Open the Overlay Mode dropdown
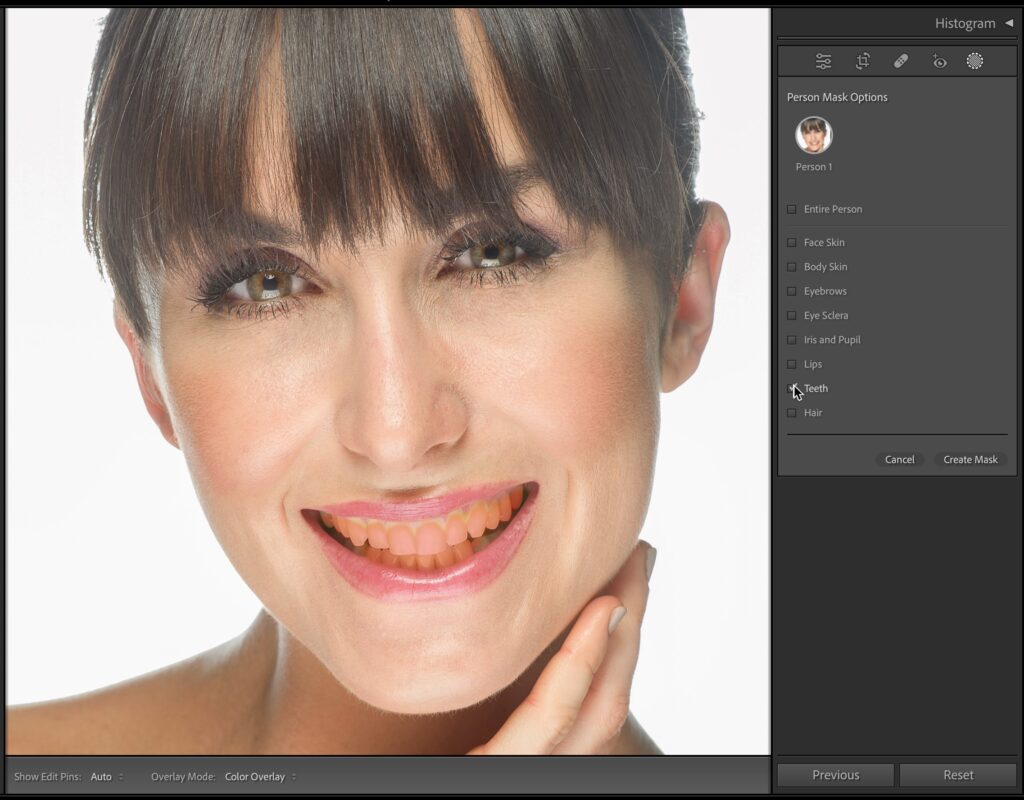Image resolution: width=1024 pixels, height=800 pixels. click(x=260, y=776)
